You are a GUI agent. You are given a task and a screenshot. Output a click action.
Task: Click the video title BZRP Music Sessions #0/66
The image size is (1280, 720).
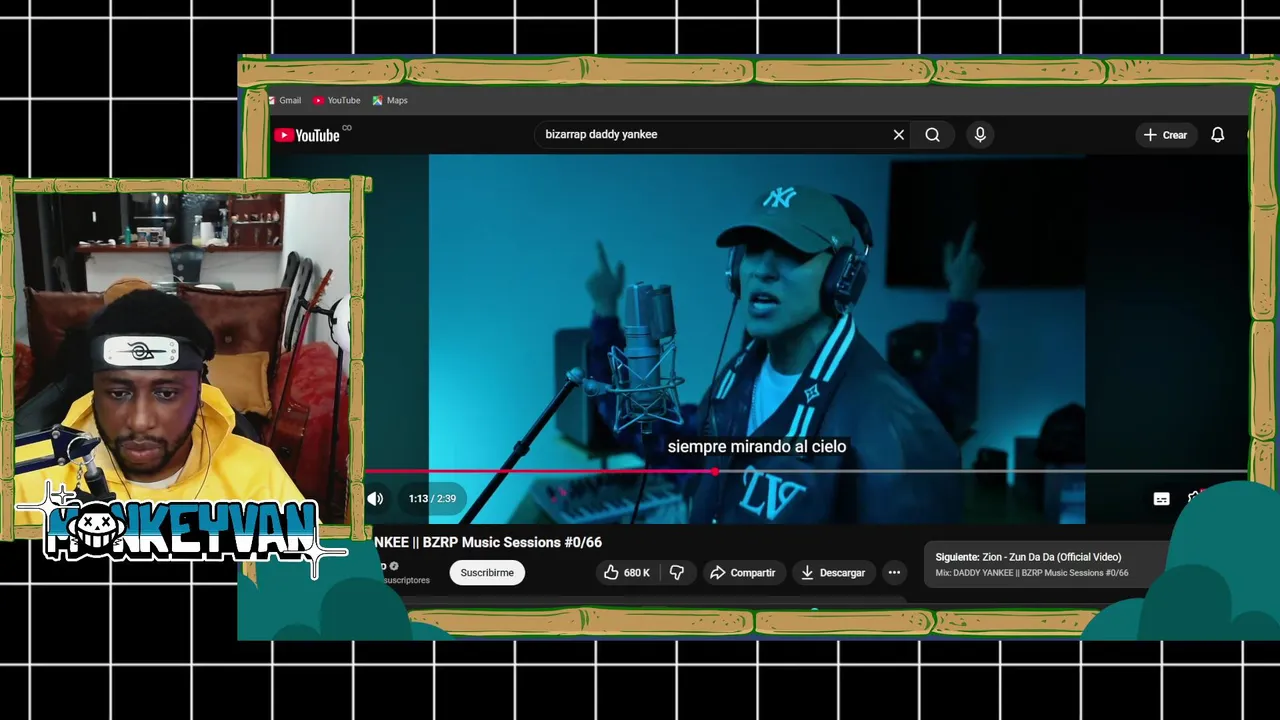(488, 542)
